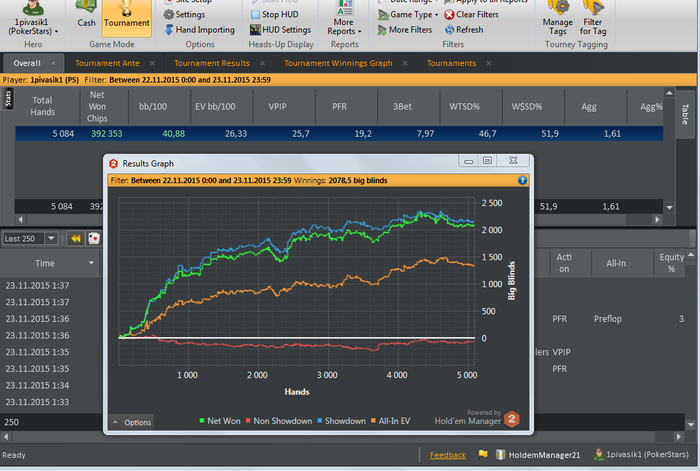Viewport: 700px width, 471px height.
Task: Click the hands list right scroll arrow
Action: [x=679, y=437]
